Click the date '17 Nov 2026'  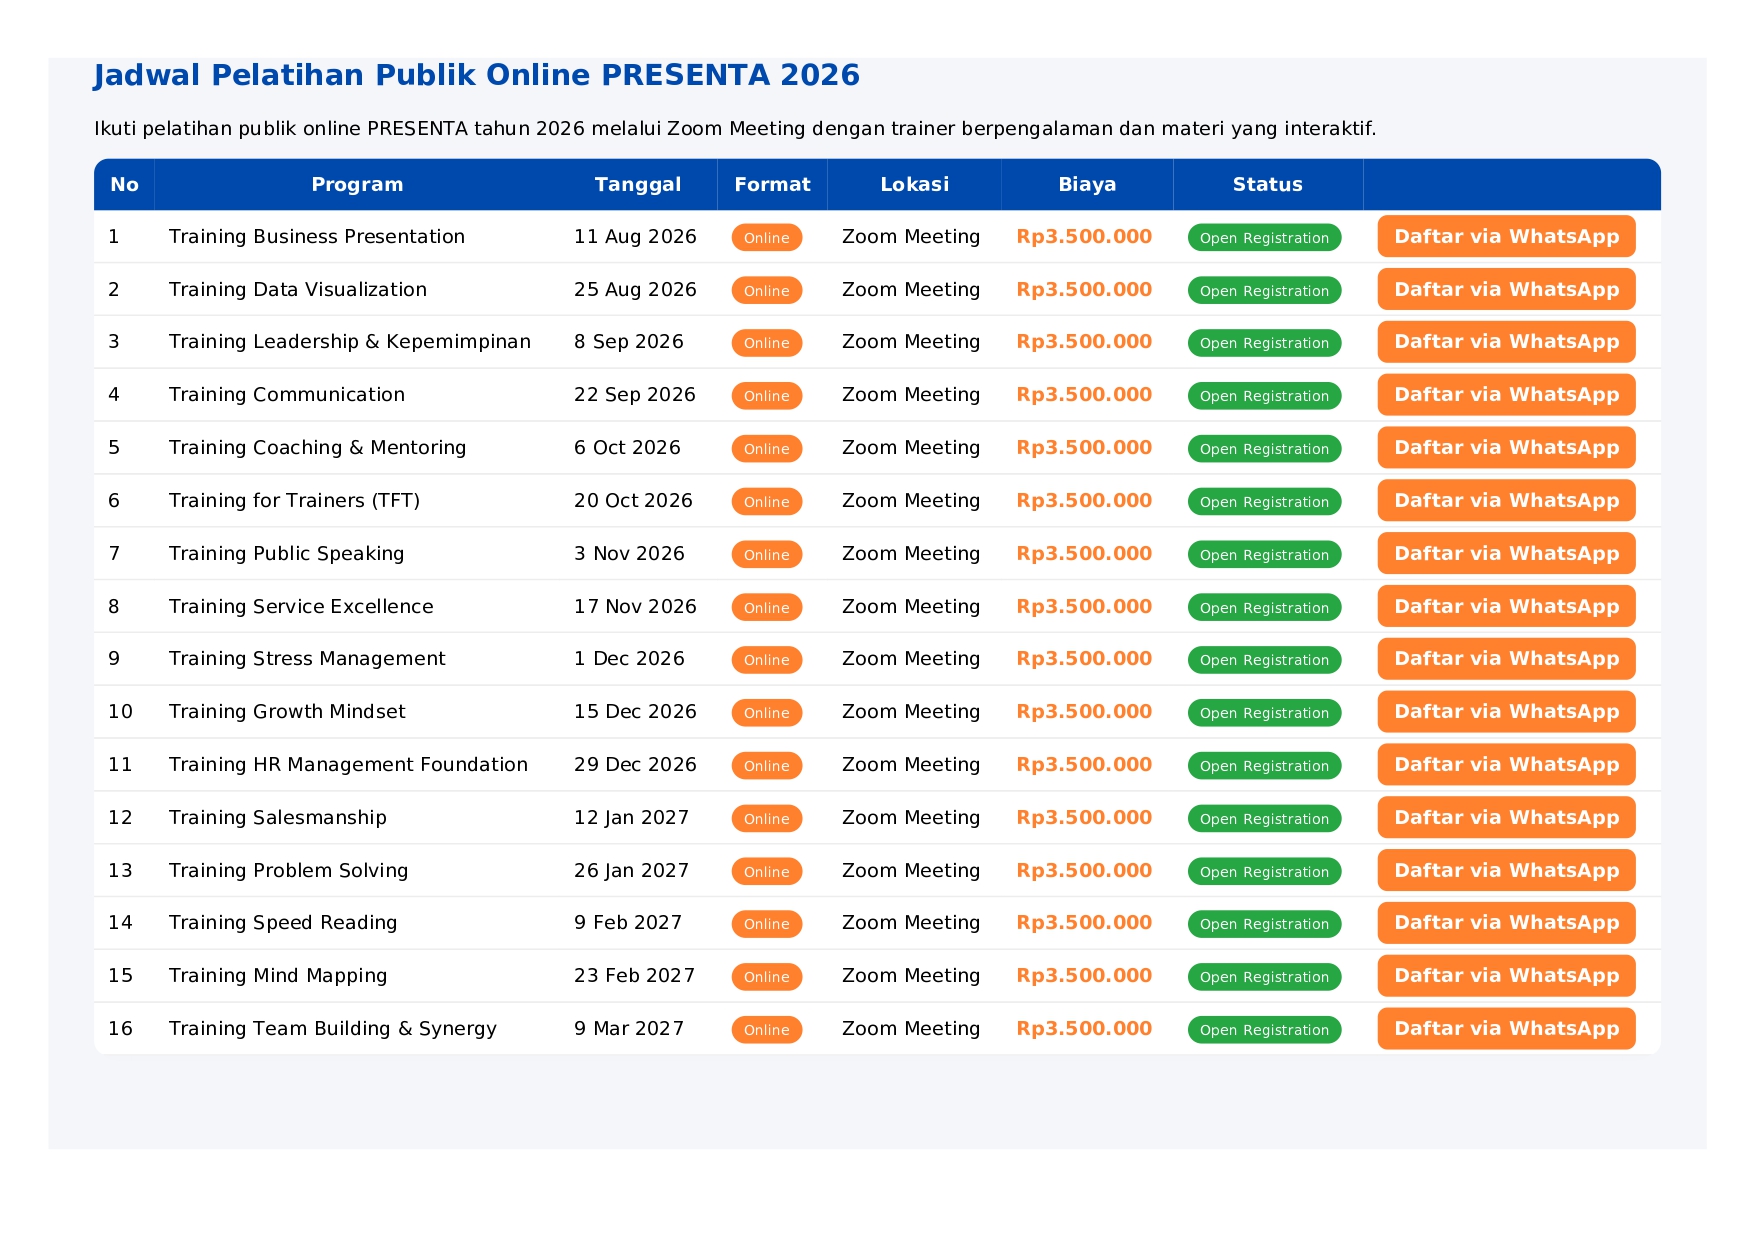pos(635,607)
